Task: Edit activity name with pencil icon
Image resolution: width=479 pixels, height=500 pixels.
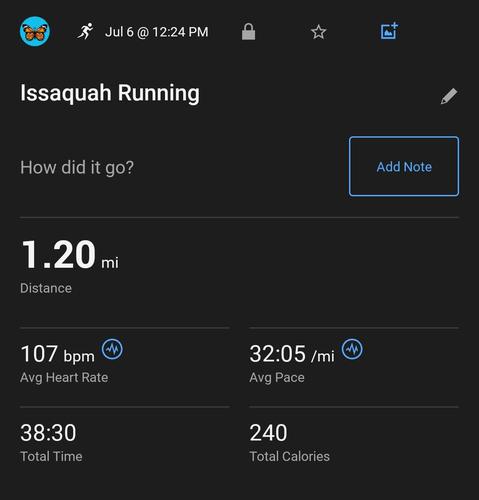Action: (x=449, y=96)
